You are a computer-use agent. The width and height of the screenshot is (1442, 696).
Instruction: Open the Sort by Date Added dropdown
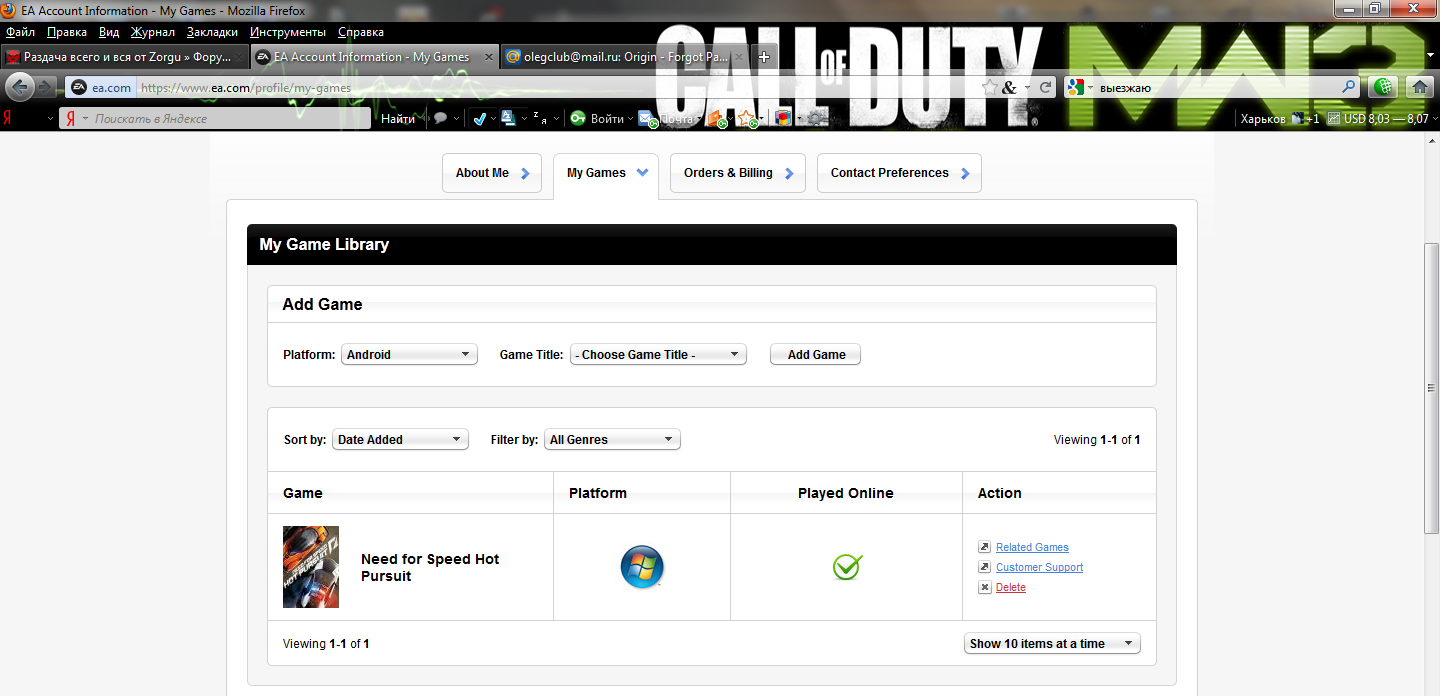(x=400, y=439)
